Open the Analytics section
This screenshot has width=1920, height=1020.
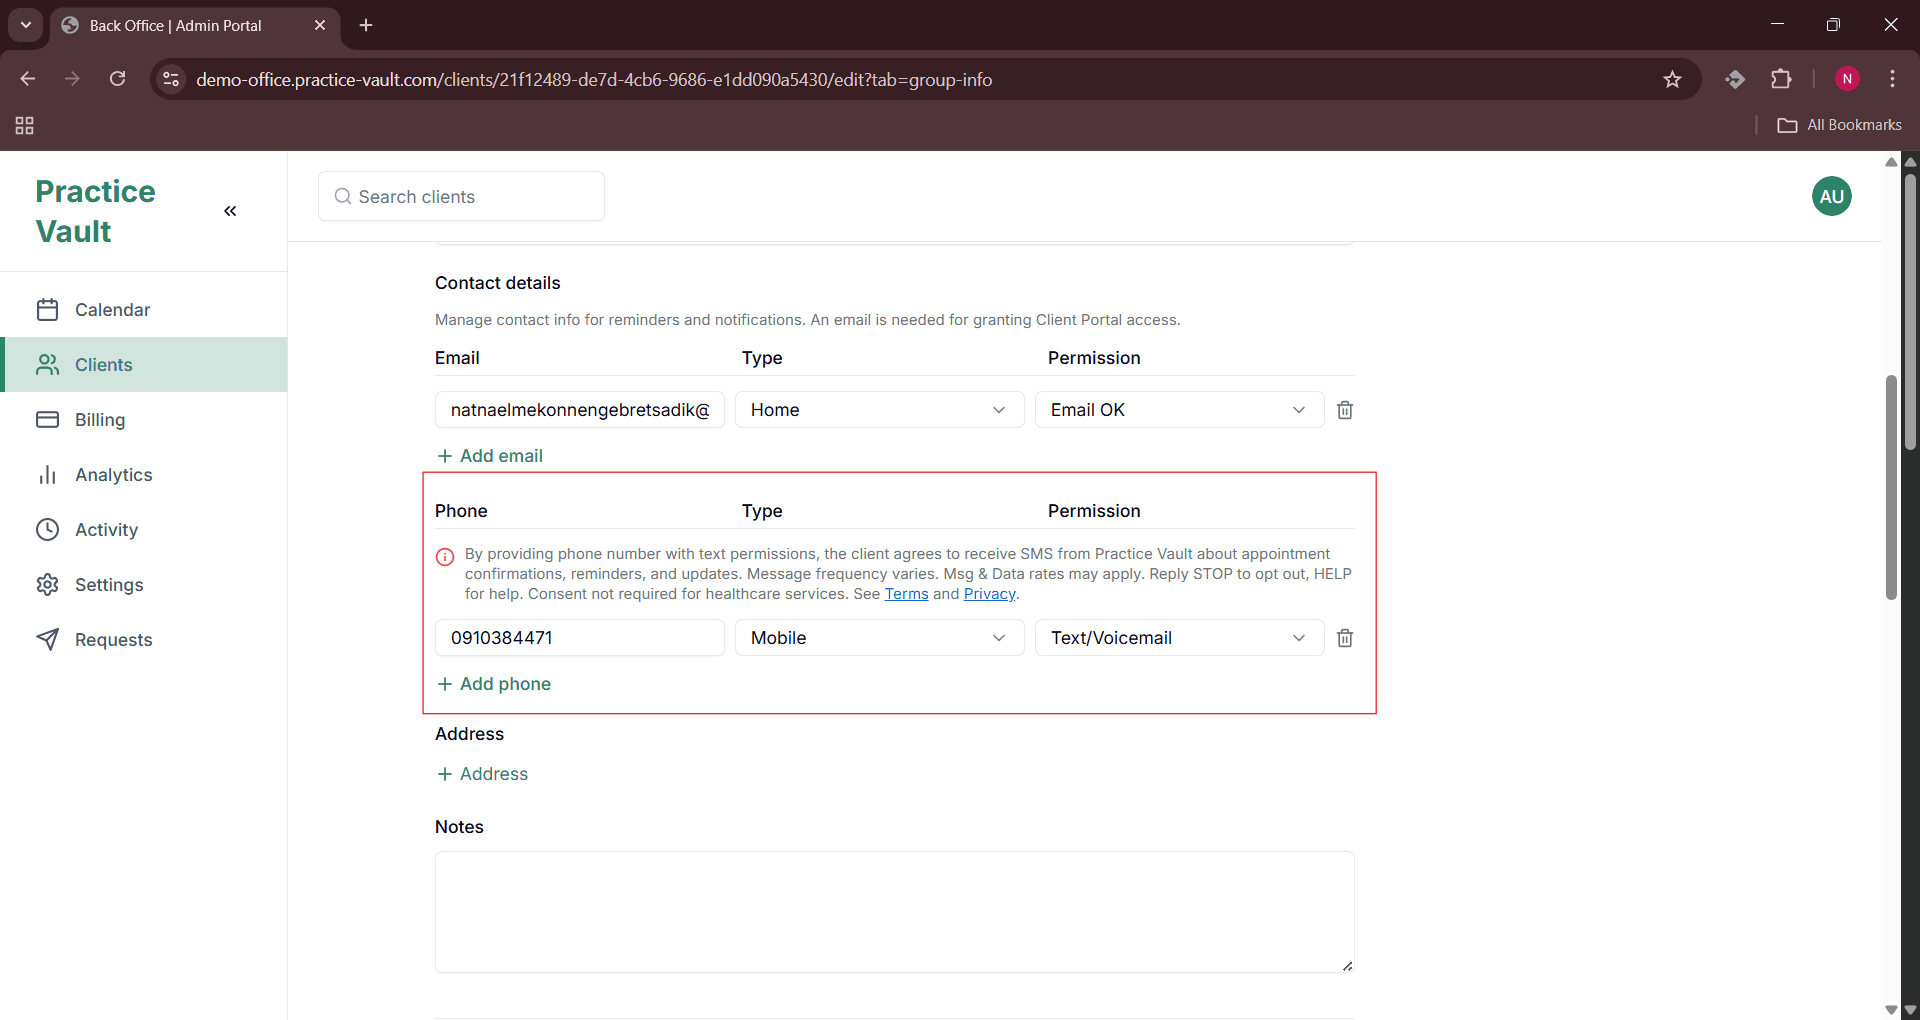pyautogui.click(x=114, y=475)
